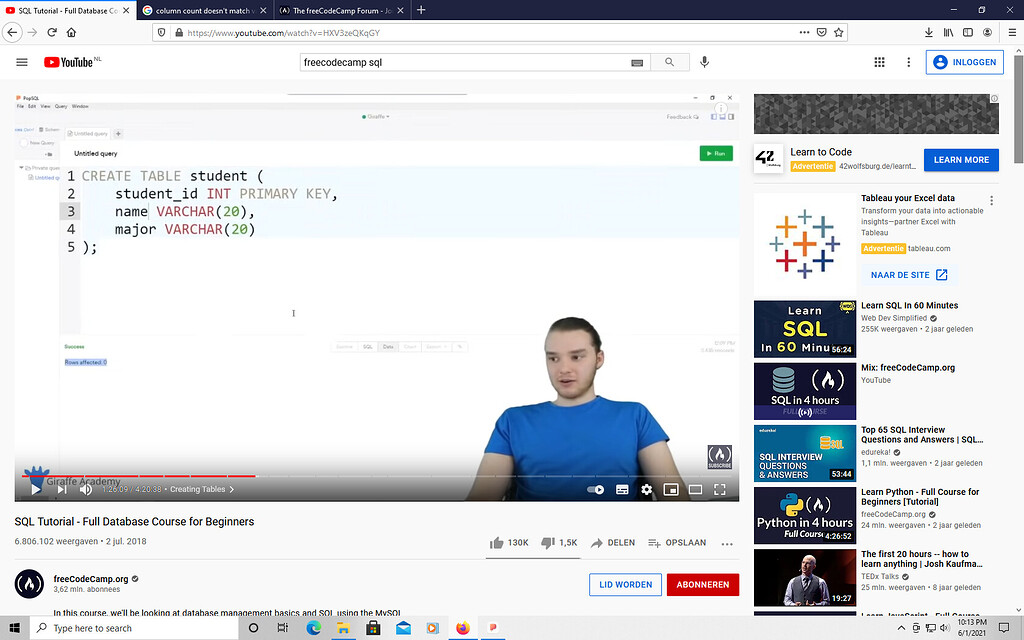Click the Firefox address bar URL
This screenshot has height=640, width=1024.
[x=283, y=33]
